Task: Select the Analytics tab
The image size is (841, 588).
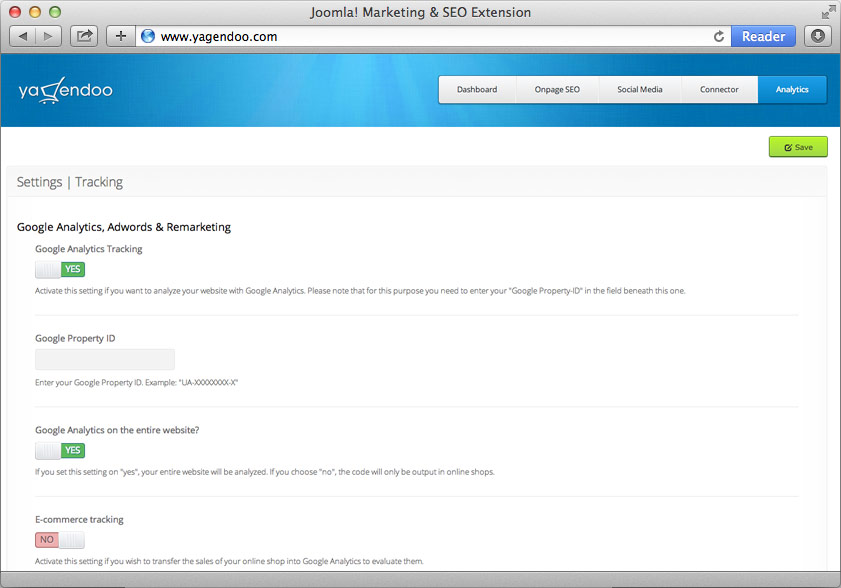Action: click(792, 90)
